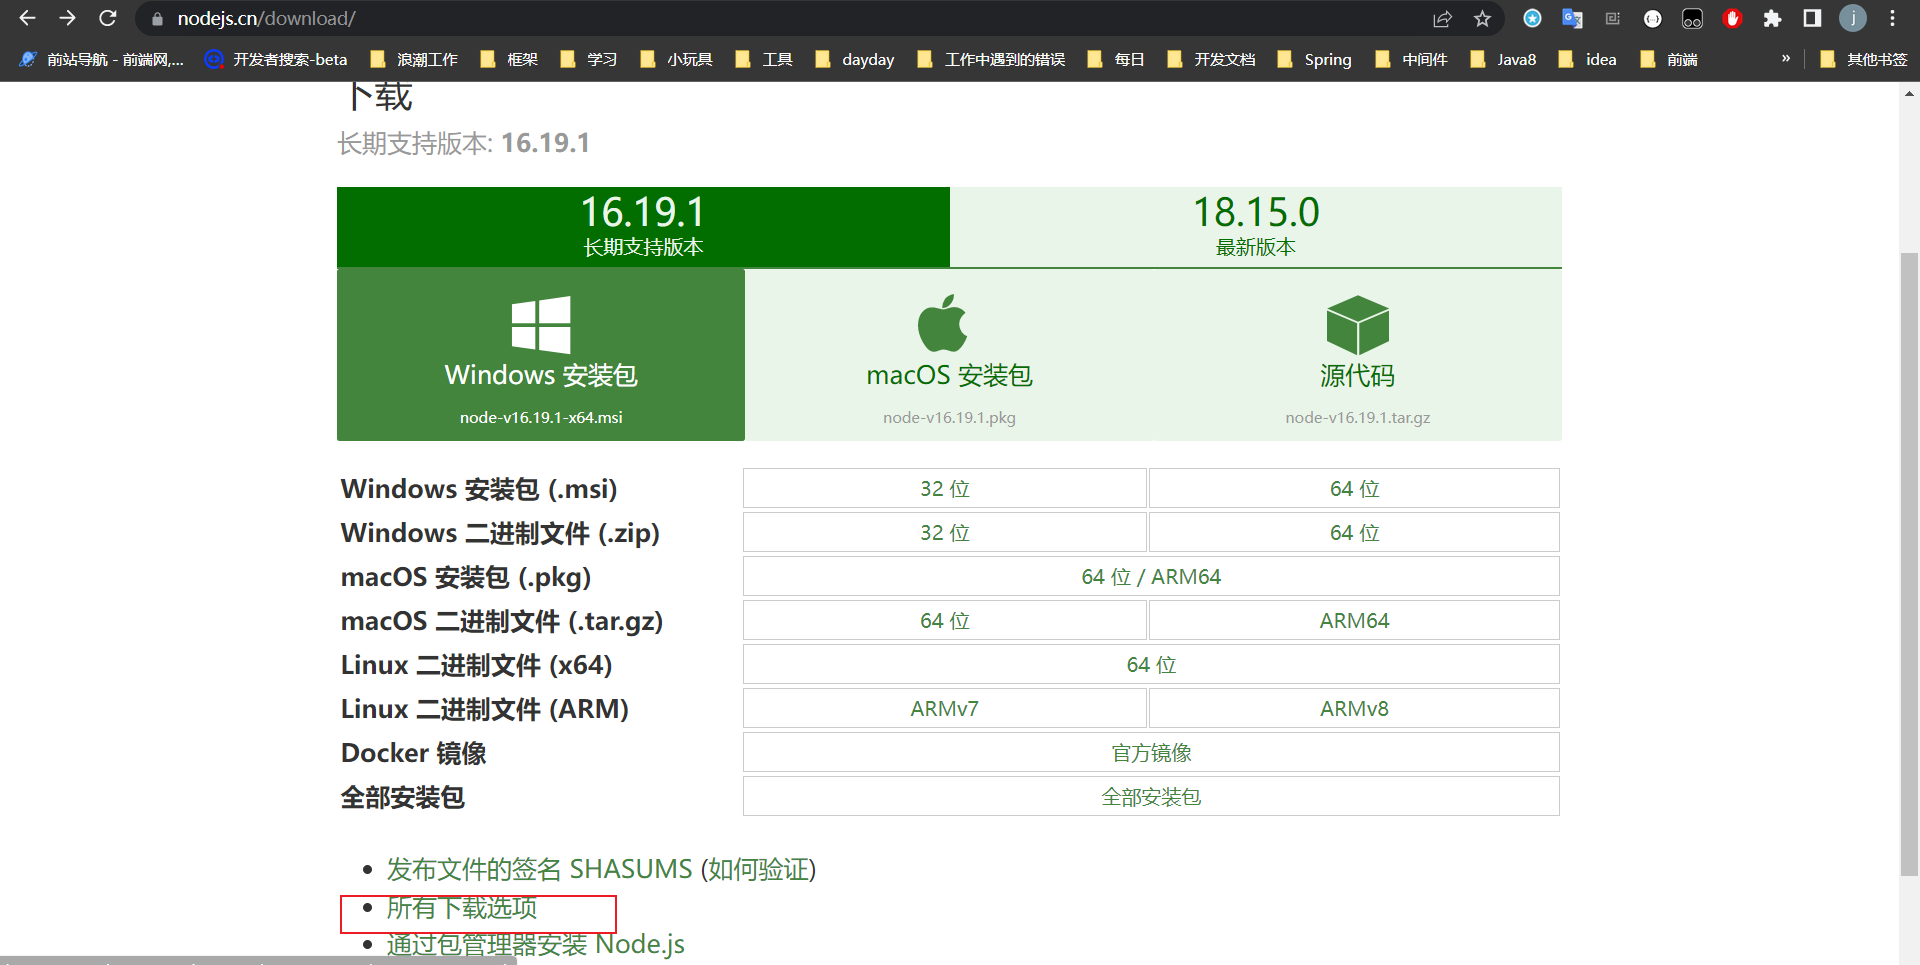This screenshot has height=965, width=1920.
Task: Open the 中间件 bookmark folder
Action: click(1411, 59)
